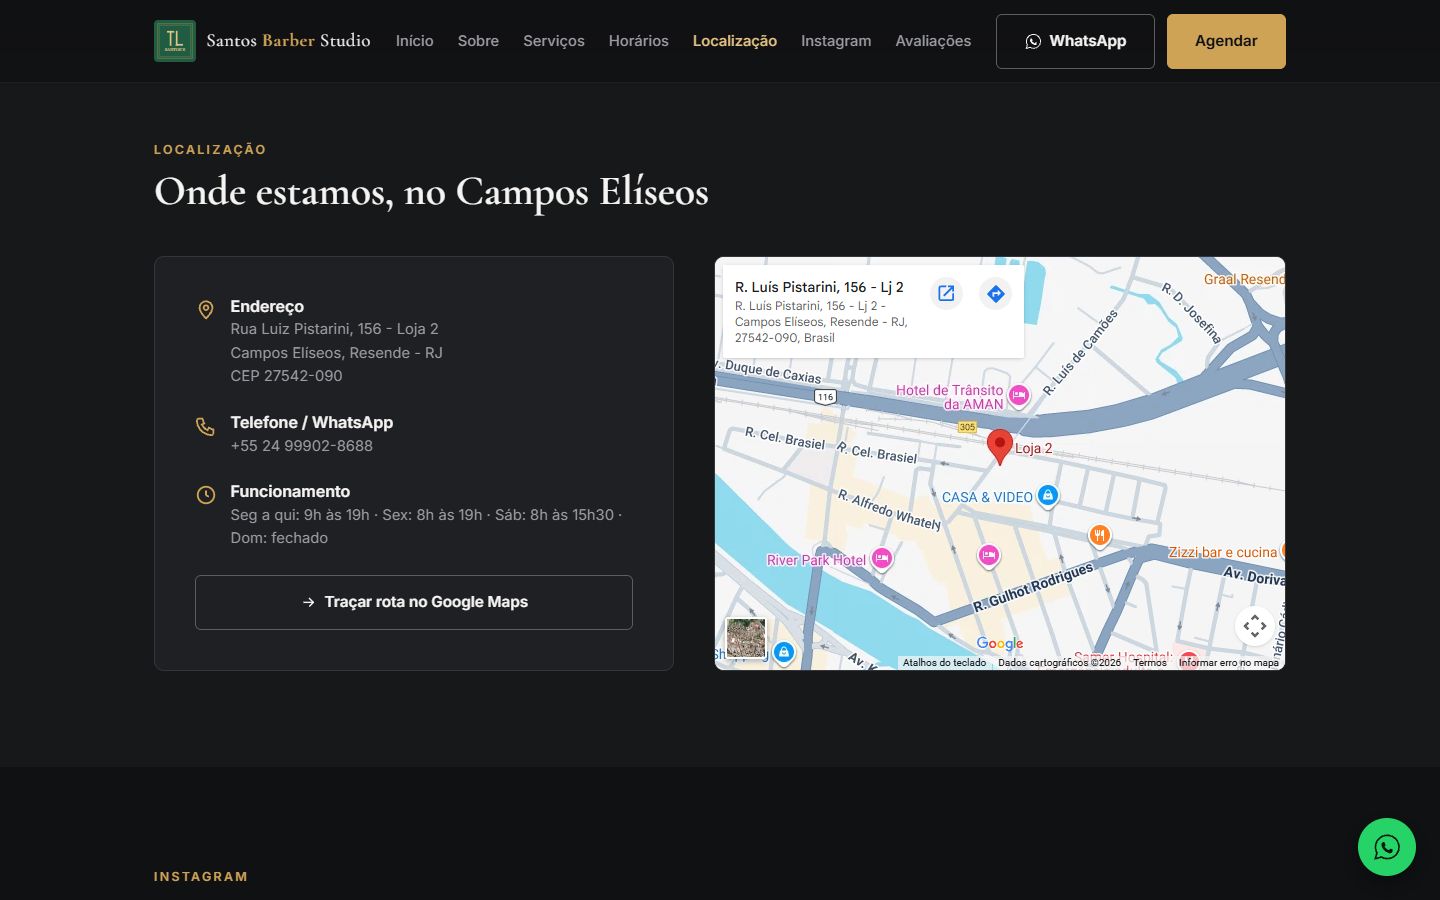1440x900 pixels.
Task: Open the Sobre section from the navbar
Action: coord(478,41)
